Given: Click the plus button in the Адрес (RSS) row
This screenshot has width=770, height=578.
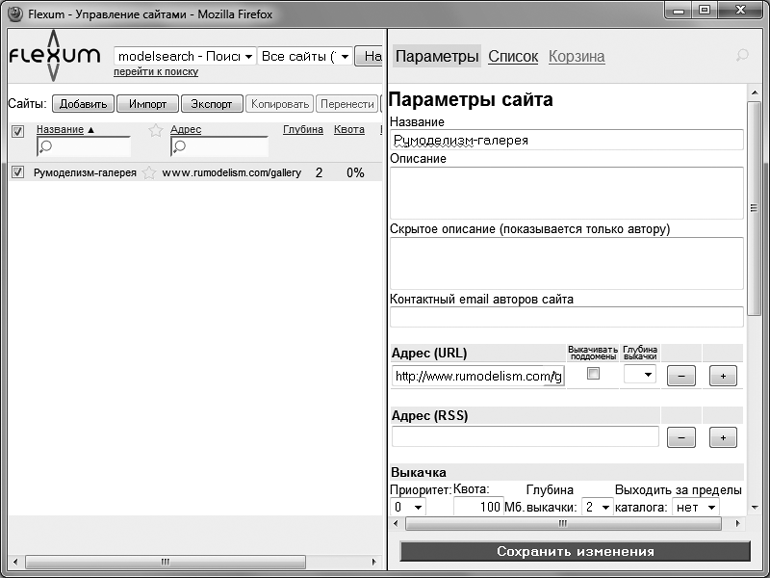Looking at the screenshot, I should tap(722, 437).
